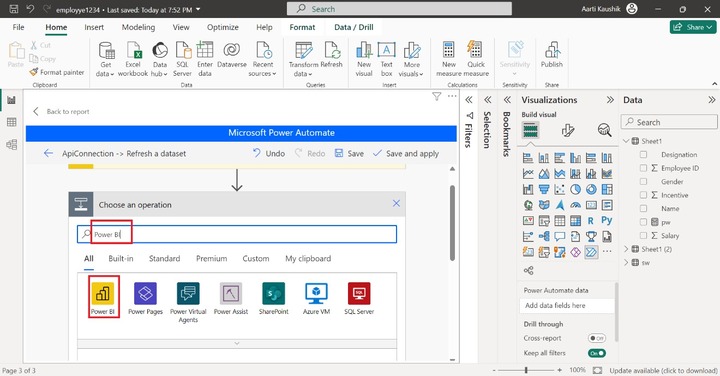Screen dimensions: 720x376
Task: Check the Incentive field
Action: 643,195
